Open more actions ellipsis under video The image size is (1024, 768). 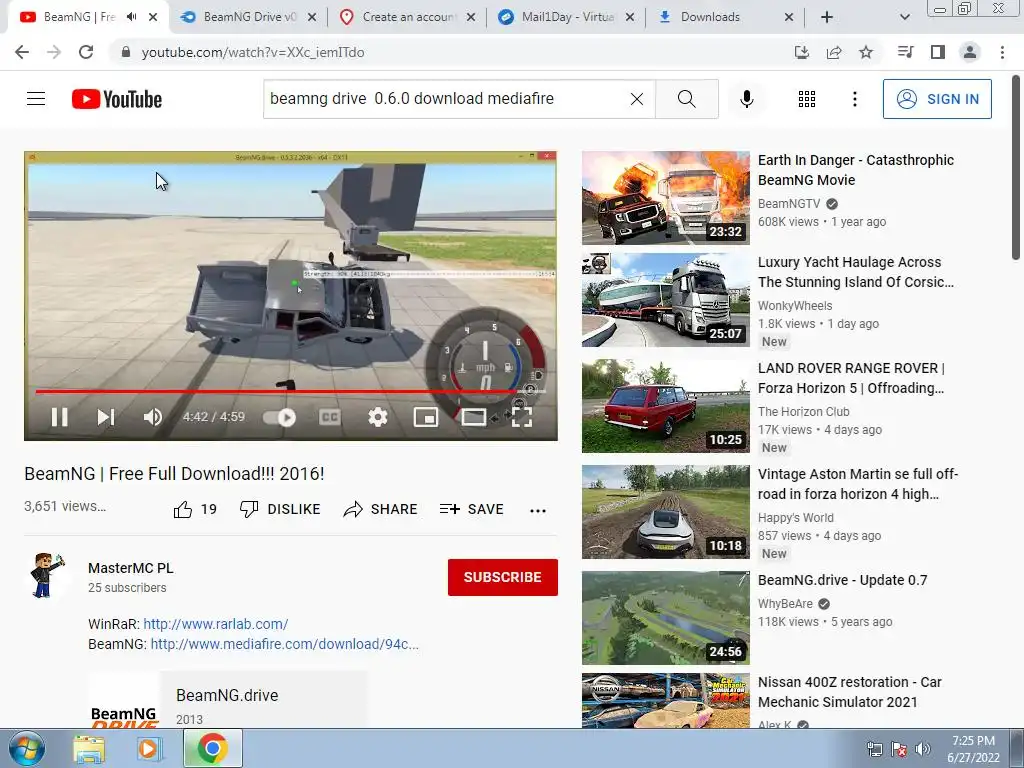coord(538,510)
